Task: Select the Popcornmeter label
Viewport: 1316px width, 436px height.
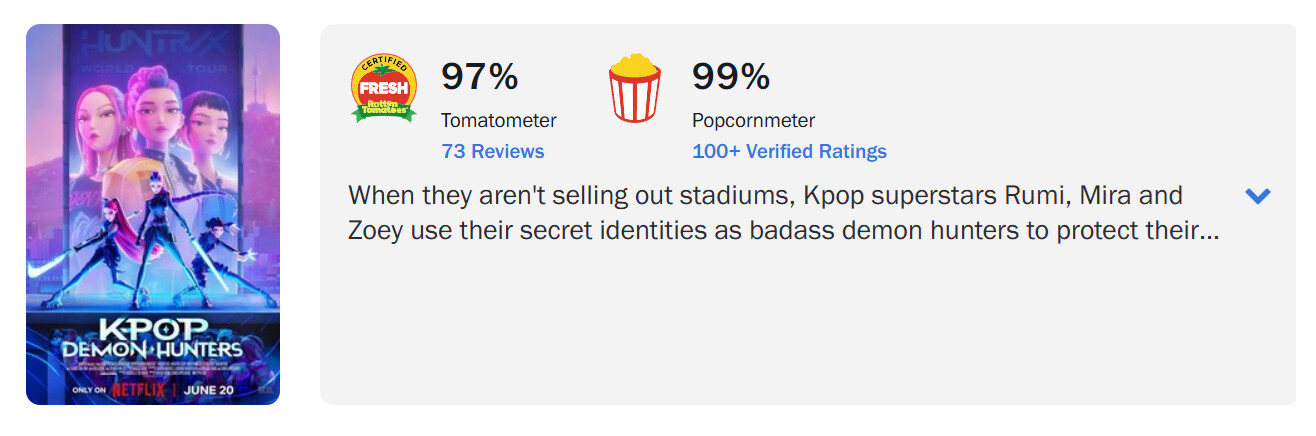Action: 753,121
